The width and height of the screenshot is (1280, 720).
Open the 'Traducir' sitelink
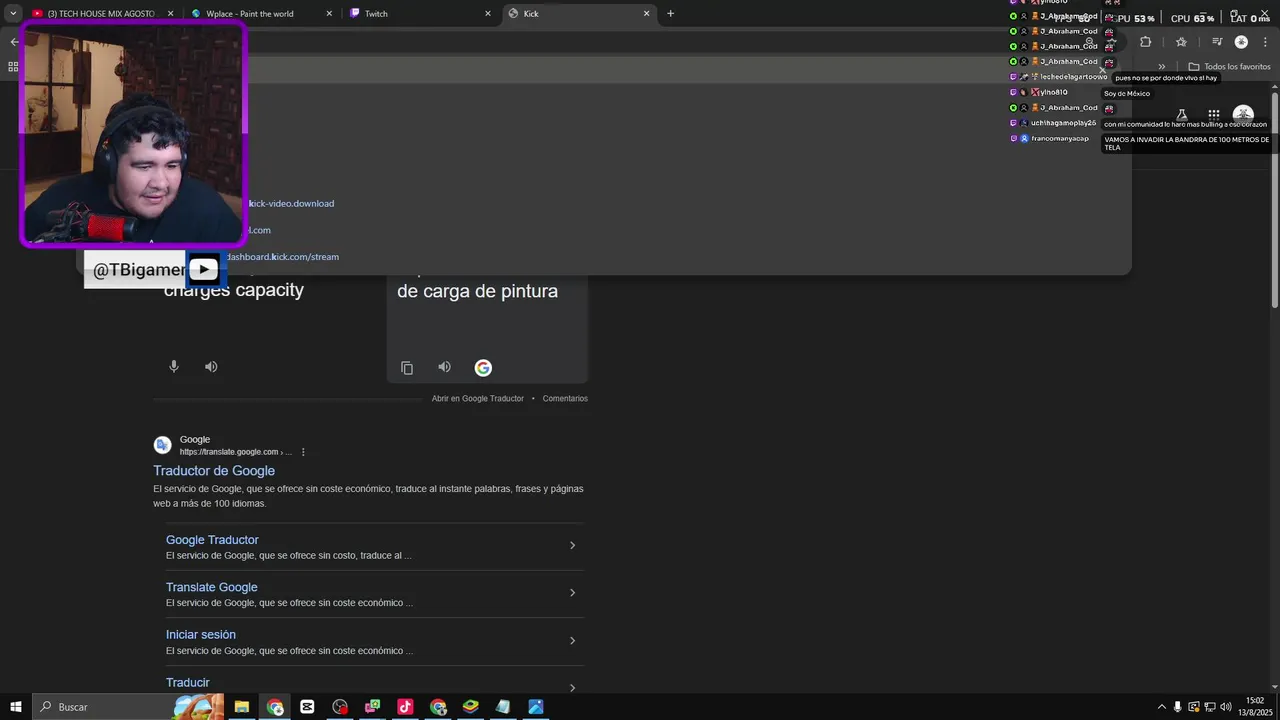pyautogui.click(x=188, y=683)
